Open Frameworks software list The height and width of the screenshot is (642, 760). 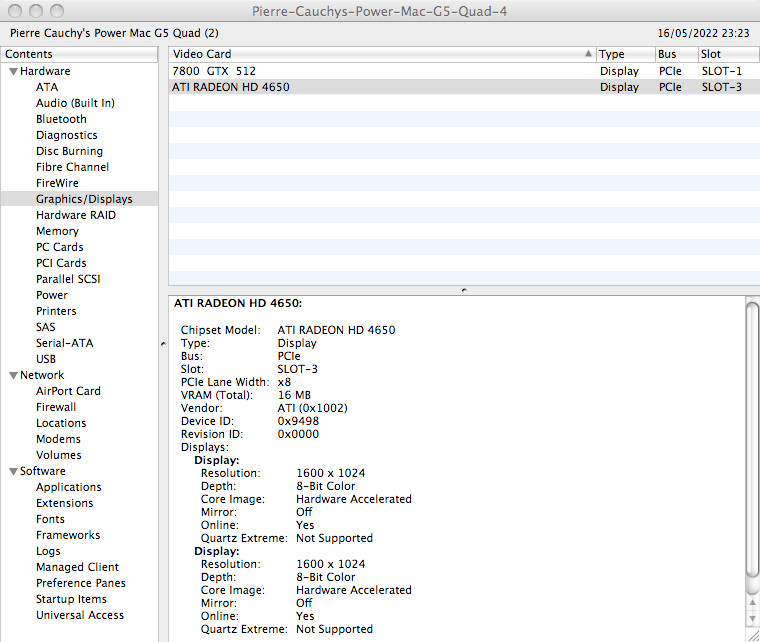(x=68, y=535)
